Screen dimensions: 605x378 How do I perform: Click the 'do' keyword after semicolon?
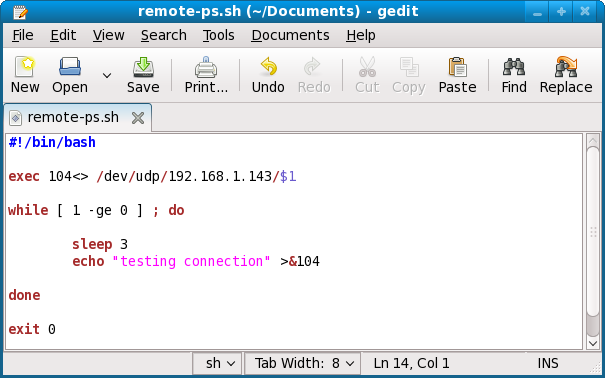point(176,210)
